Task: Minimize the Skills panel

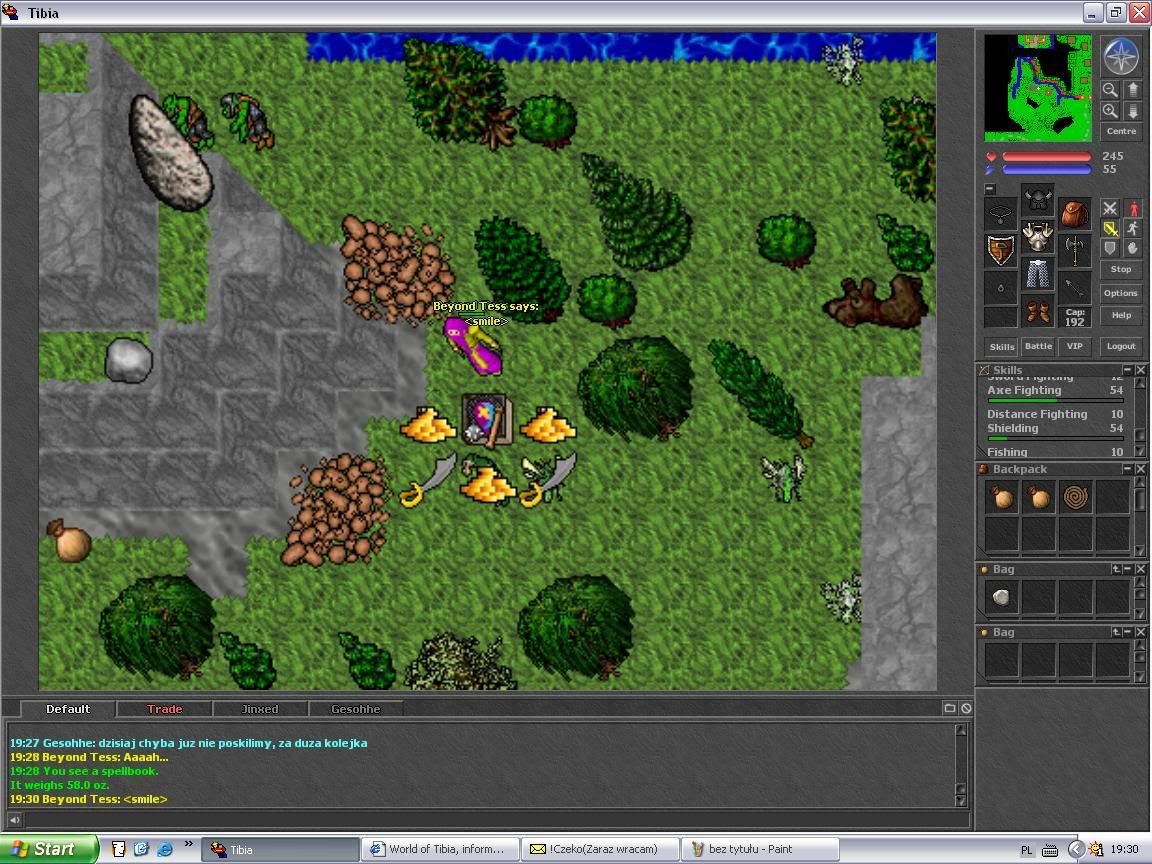Action: pos(1126,370)
